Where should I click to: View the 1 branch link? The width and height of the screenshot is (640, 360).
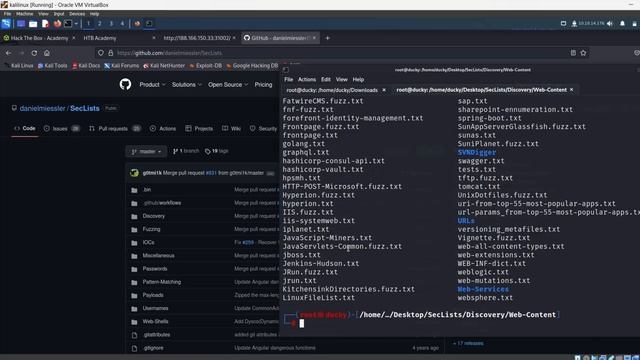click(x=186, y=151)
